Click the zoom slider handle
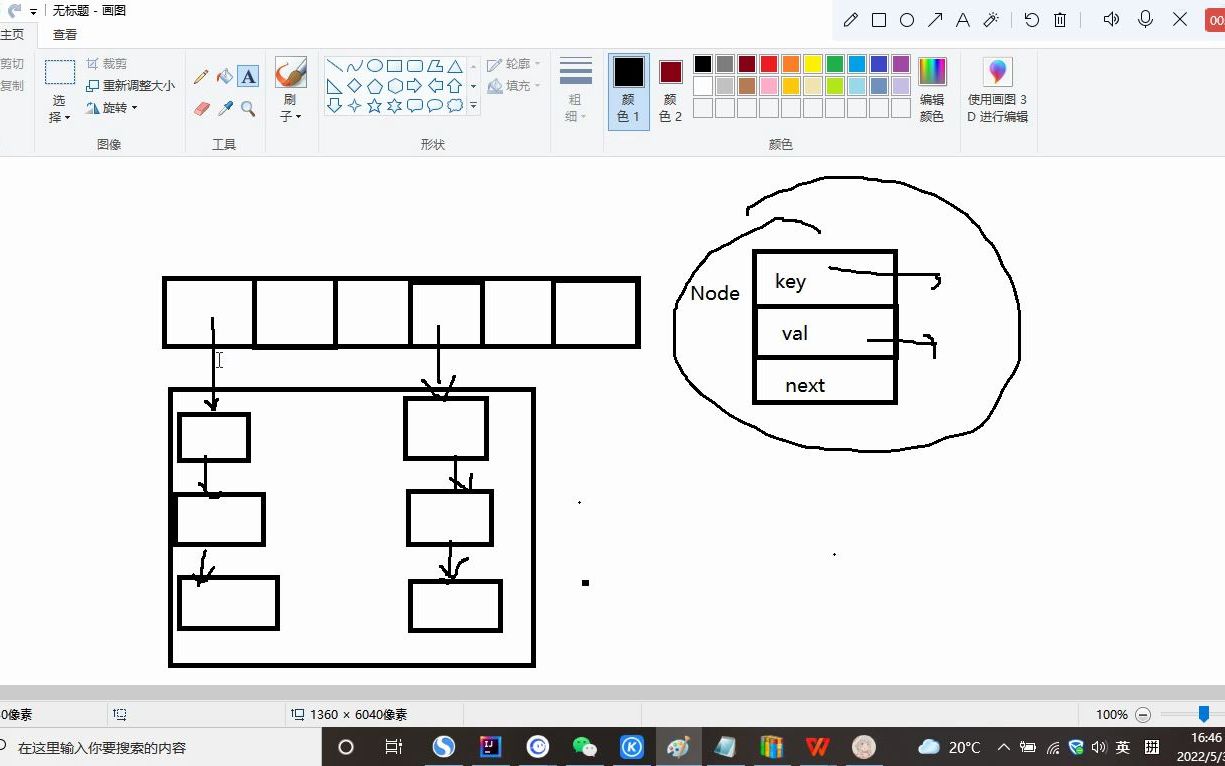The height and width of the screenshot is (766, 1225). click(x=1204, y=714)
